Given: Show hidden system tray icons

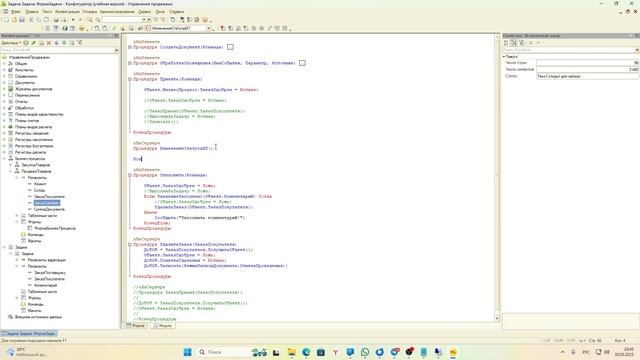Looking at the screenshot, I should click(563, 352).
